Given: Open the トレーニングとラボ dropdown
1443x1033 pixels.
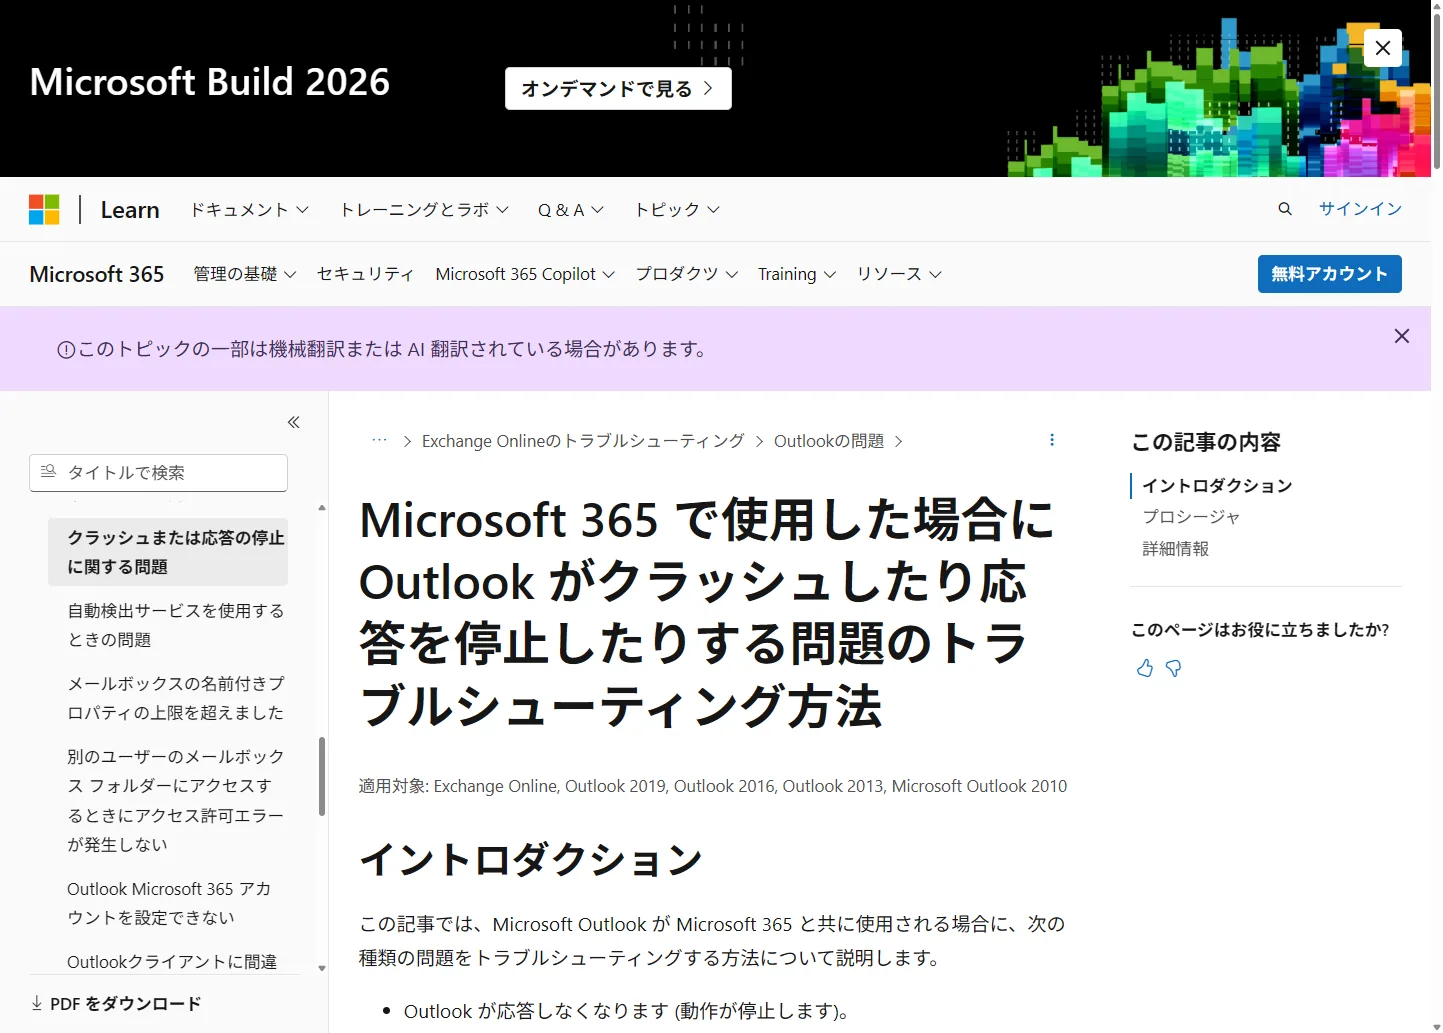Looking at the screenshot, I should tap(425, 209).
